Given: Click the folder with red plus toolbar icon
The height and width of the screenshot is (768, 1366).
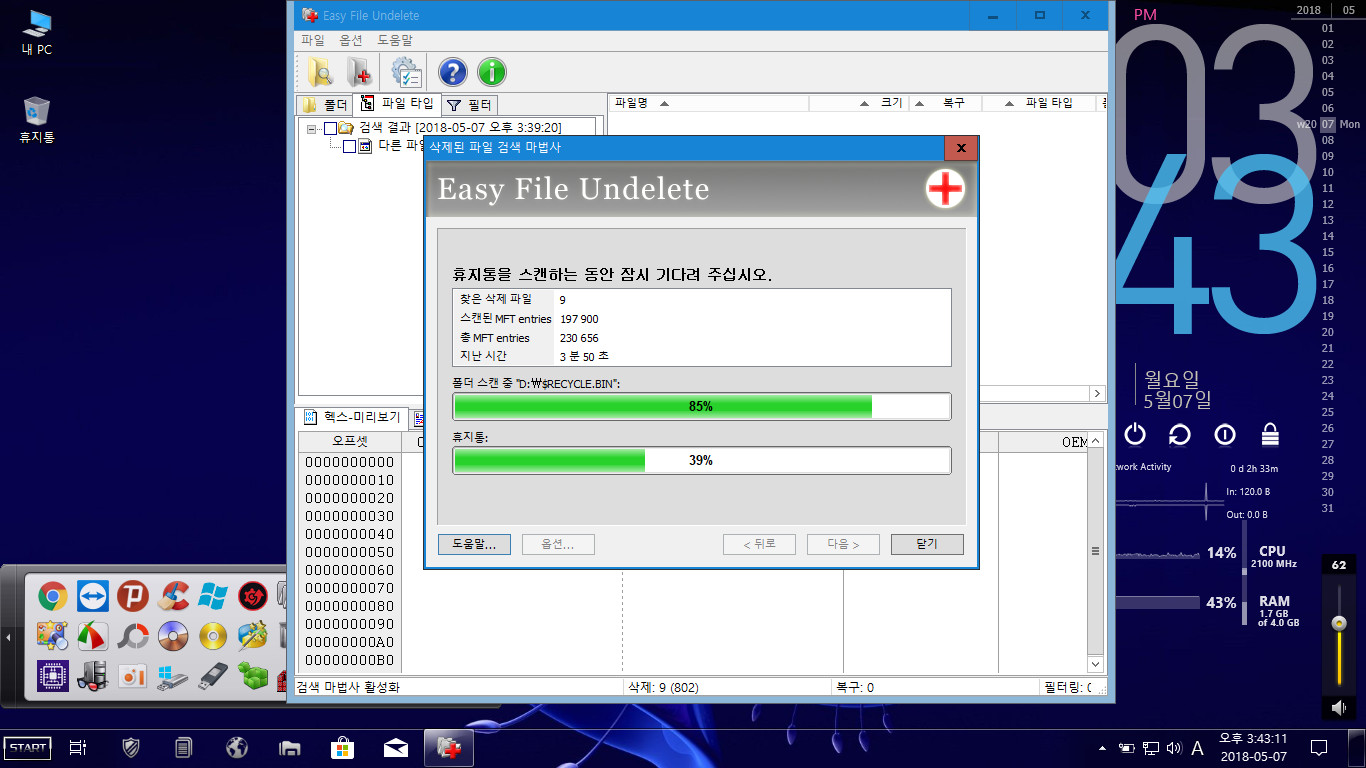Looking at the screenshot, I should click(359, 72).
